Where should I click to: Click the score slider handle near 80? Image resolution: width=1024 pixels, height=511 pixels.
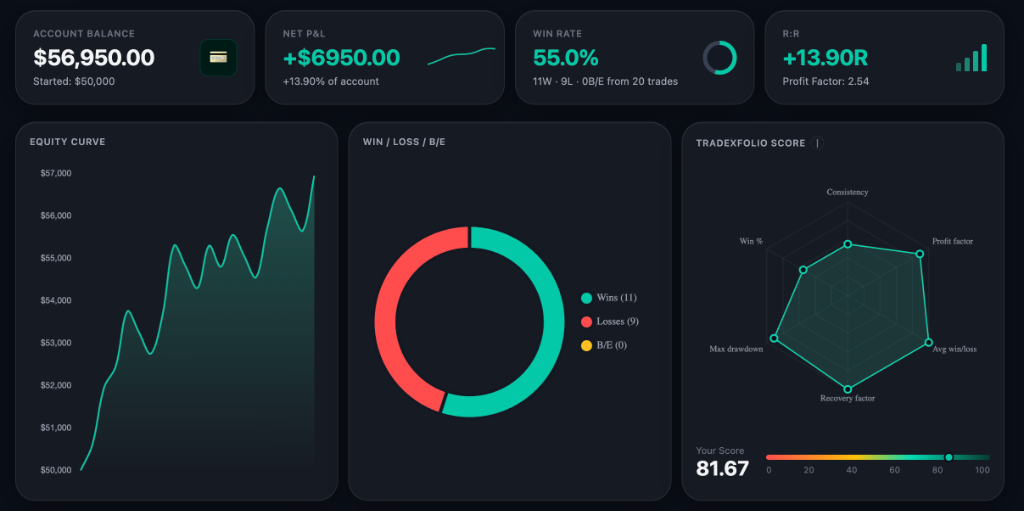[949, 457]
